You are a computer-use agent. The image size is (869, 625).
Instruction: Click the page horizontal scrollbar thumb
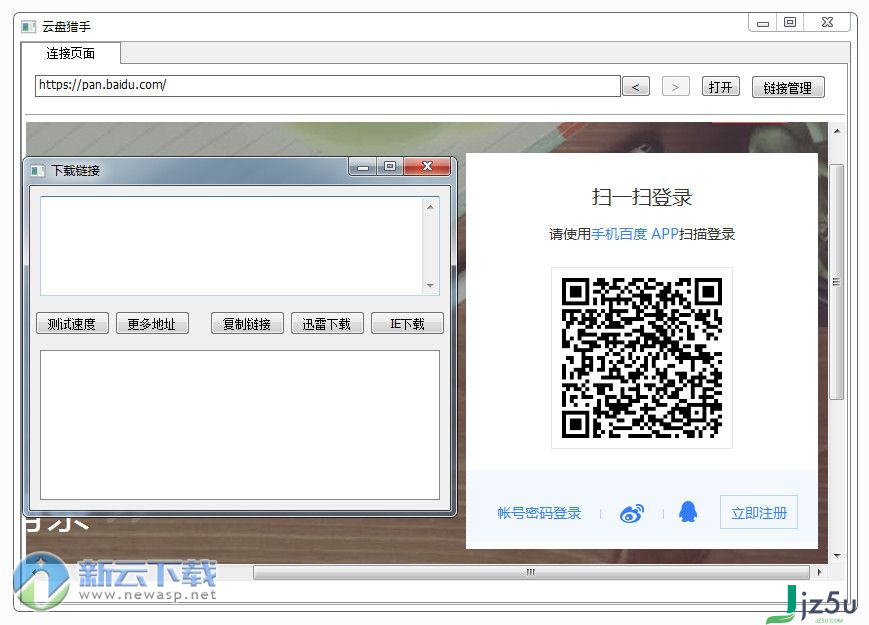[531, 572]
